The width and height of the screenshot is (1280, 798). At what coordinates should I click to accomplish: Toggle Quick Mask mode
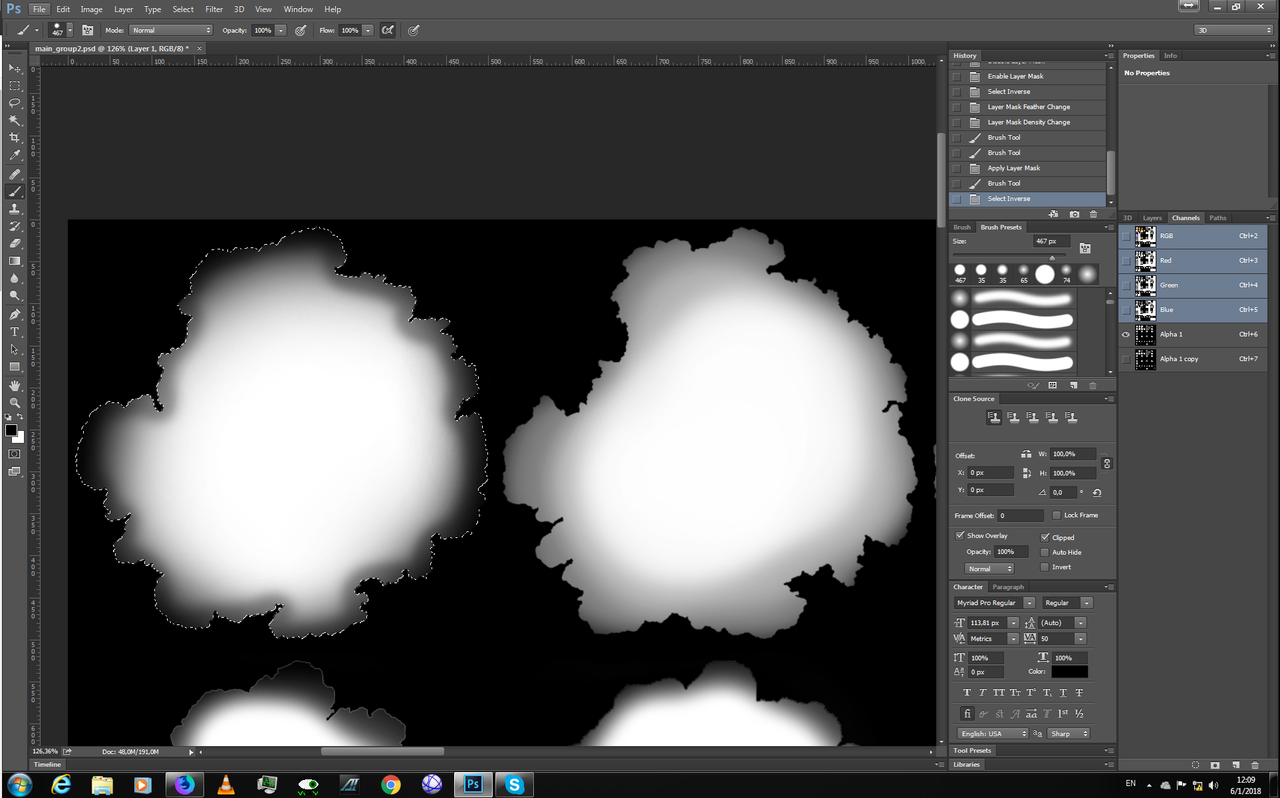[x=14, y=454]
